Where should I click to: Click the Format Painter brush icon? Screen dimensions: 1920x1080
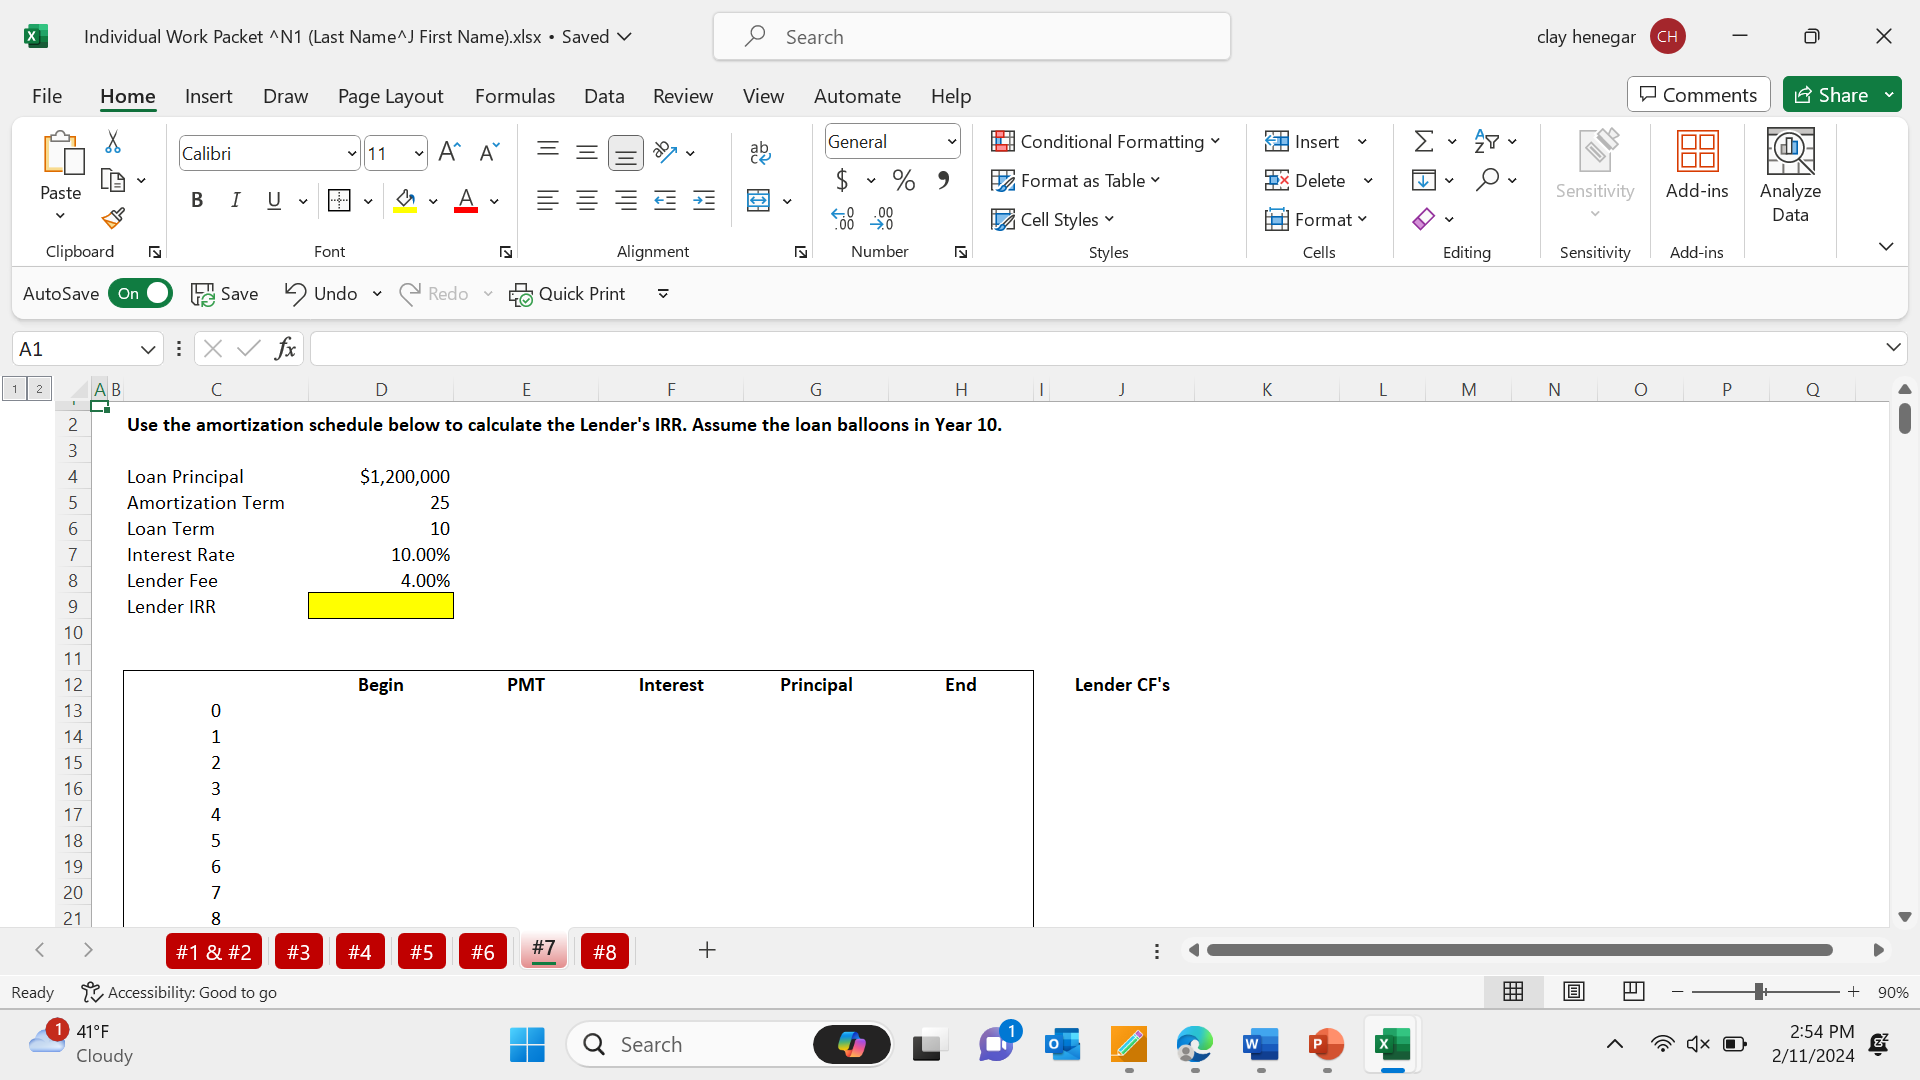click(113, 218)
